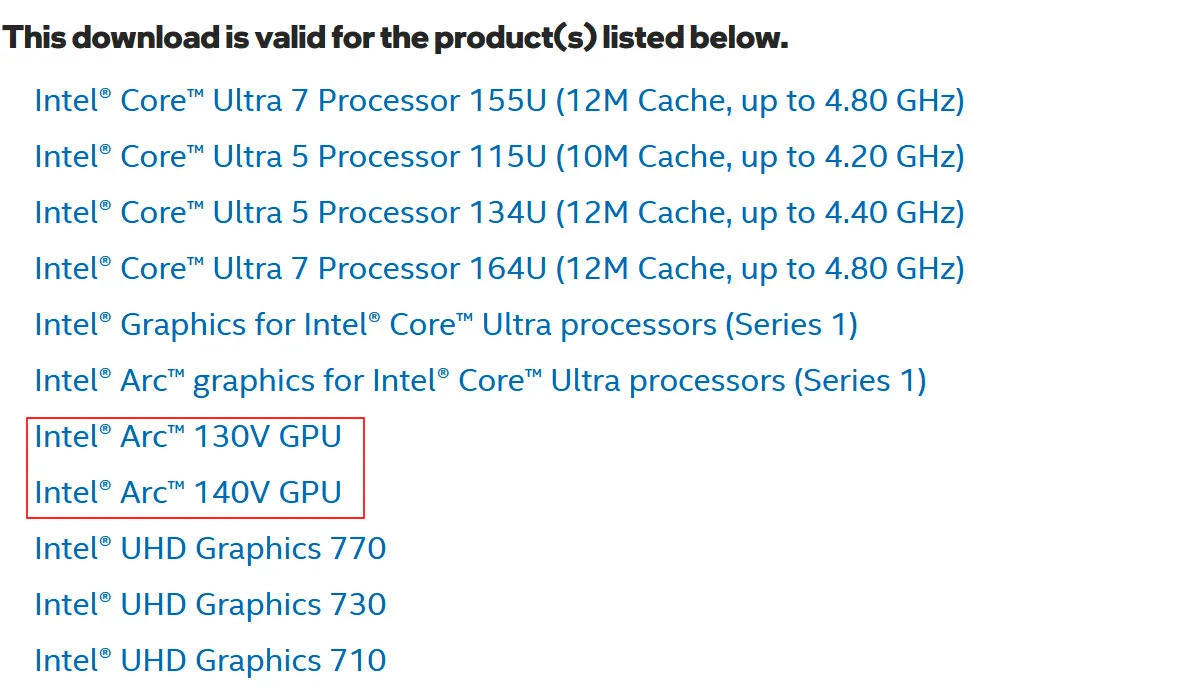This screenshot has height=700, width=1200.
Task: Pick the second GPU inside the red highlighted box
Action: click(188, 493)
